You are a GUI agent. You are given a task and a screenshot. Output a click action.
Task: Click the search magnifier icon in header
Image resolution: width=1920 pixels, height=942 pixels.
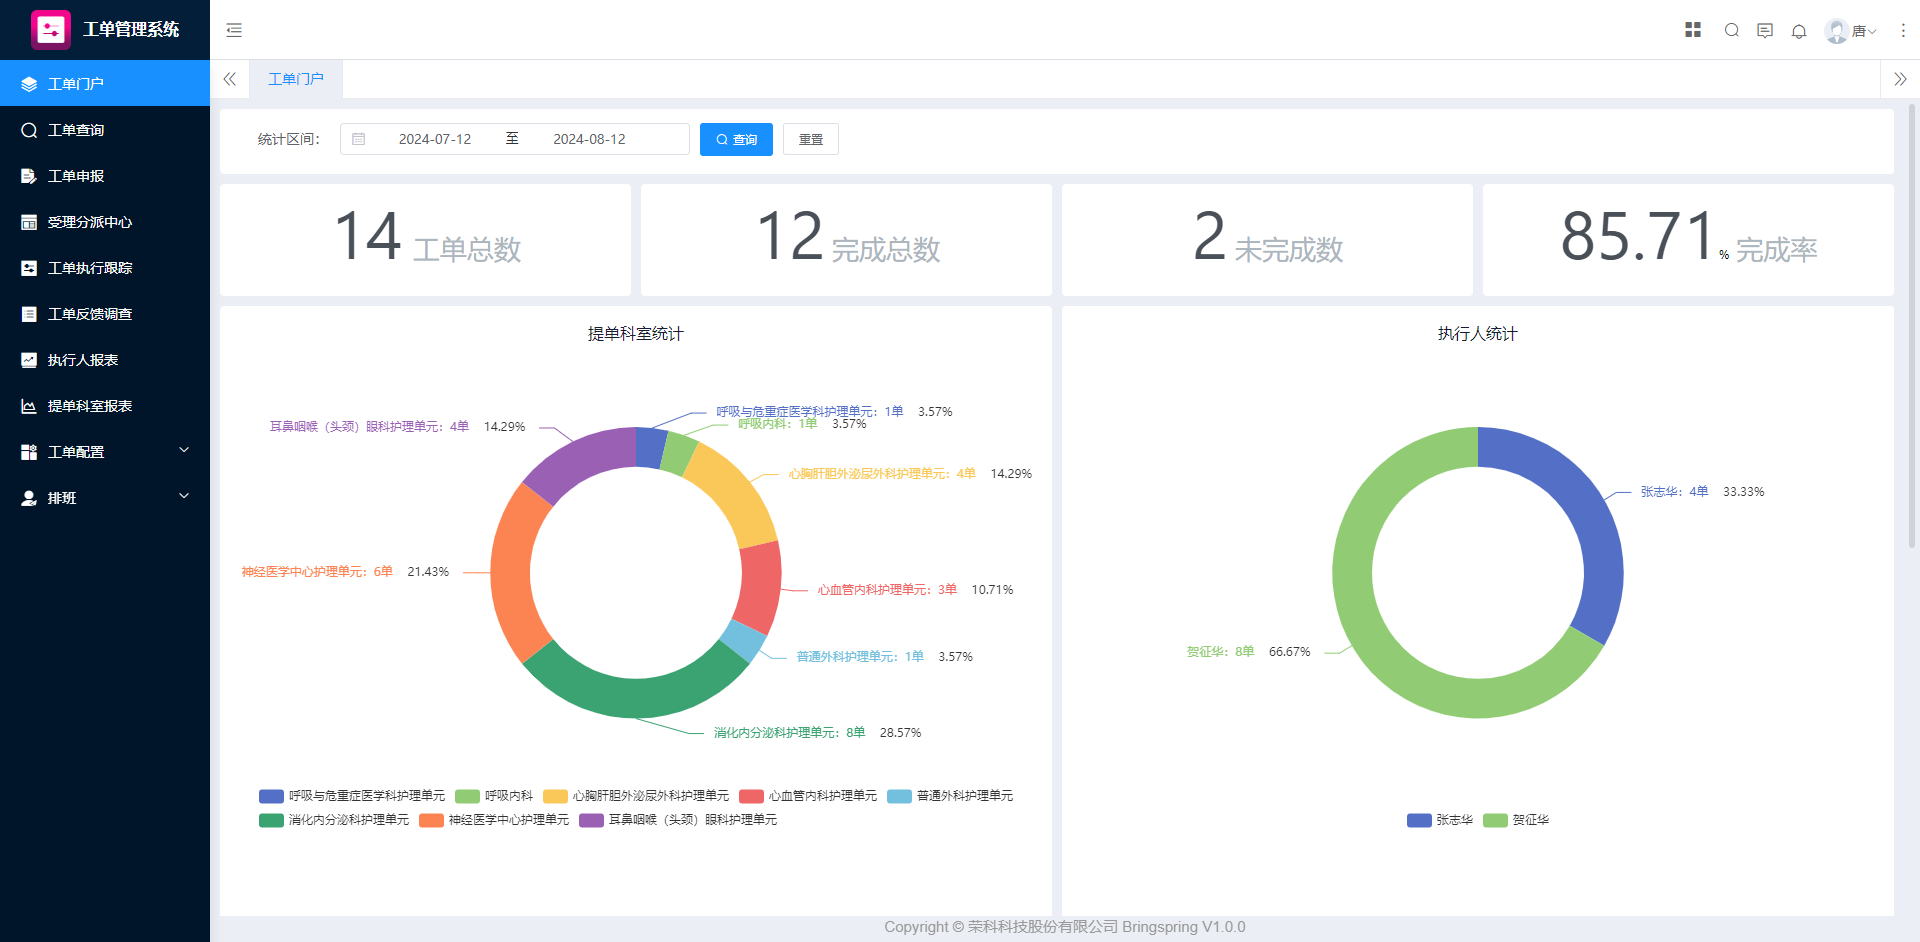pyautogui.click(x=1732, y=30)
